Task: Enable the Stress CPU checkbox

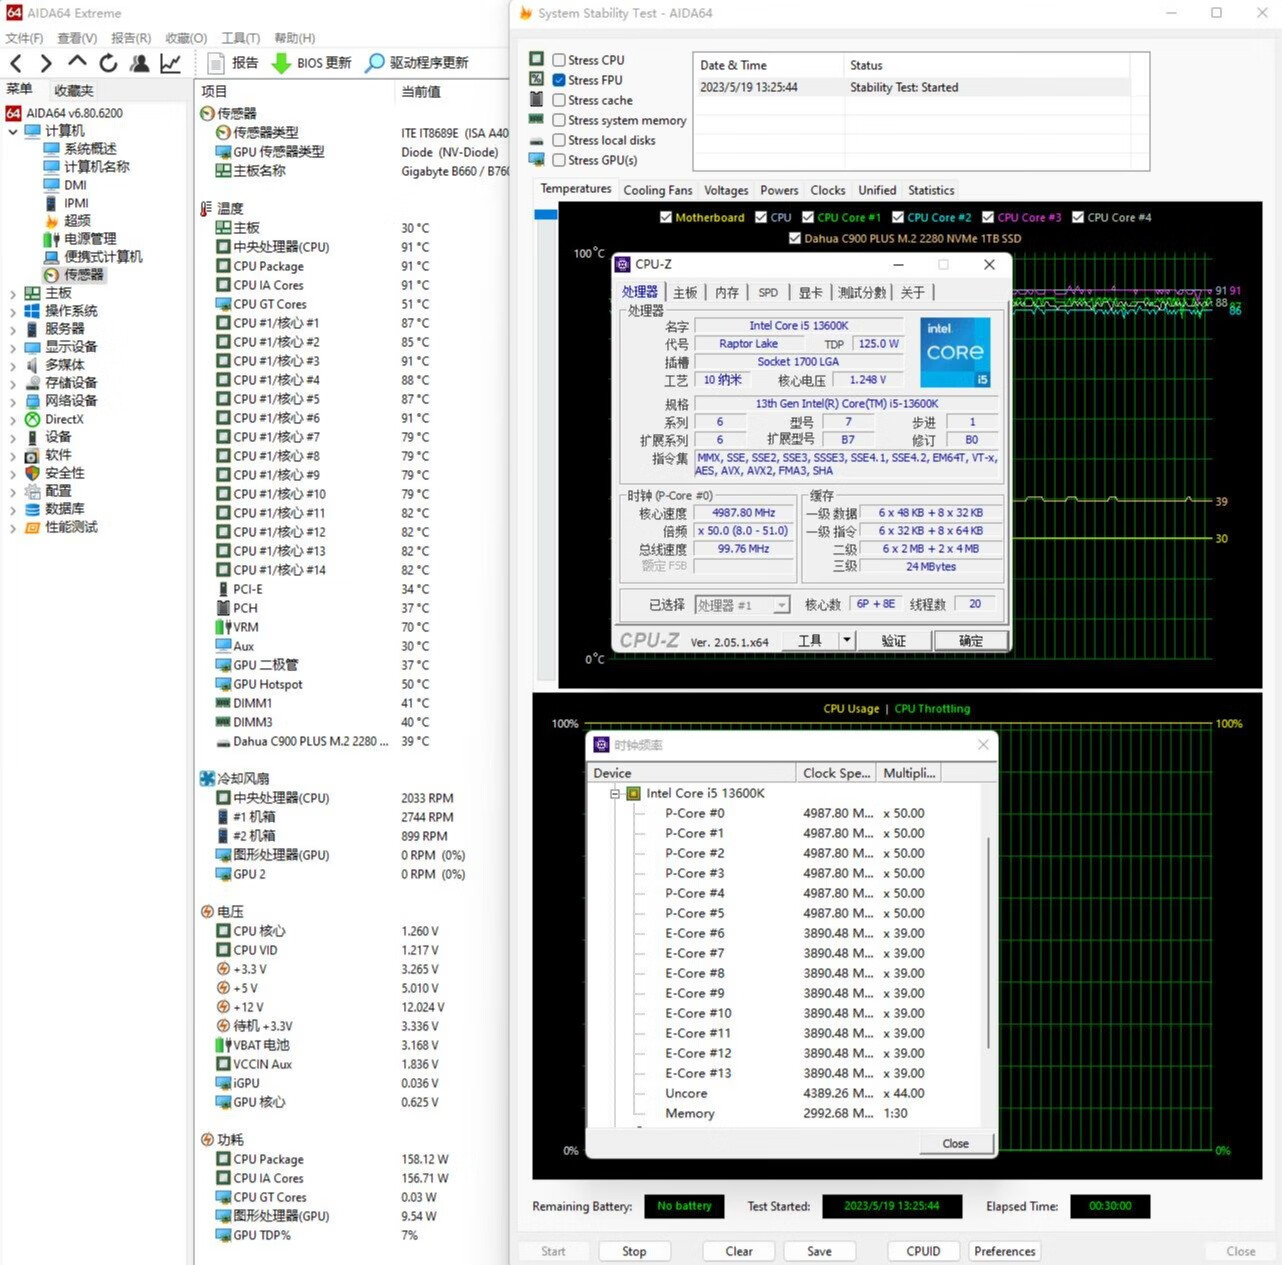Action: point(559,60)
